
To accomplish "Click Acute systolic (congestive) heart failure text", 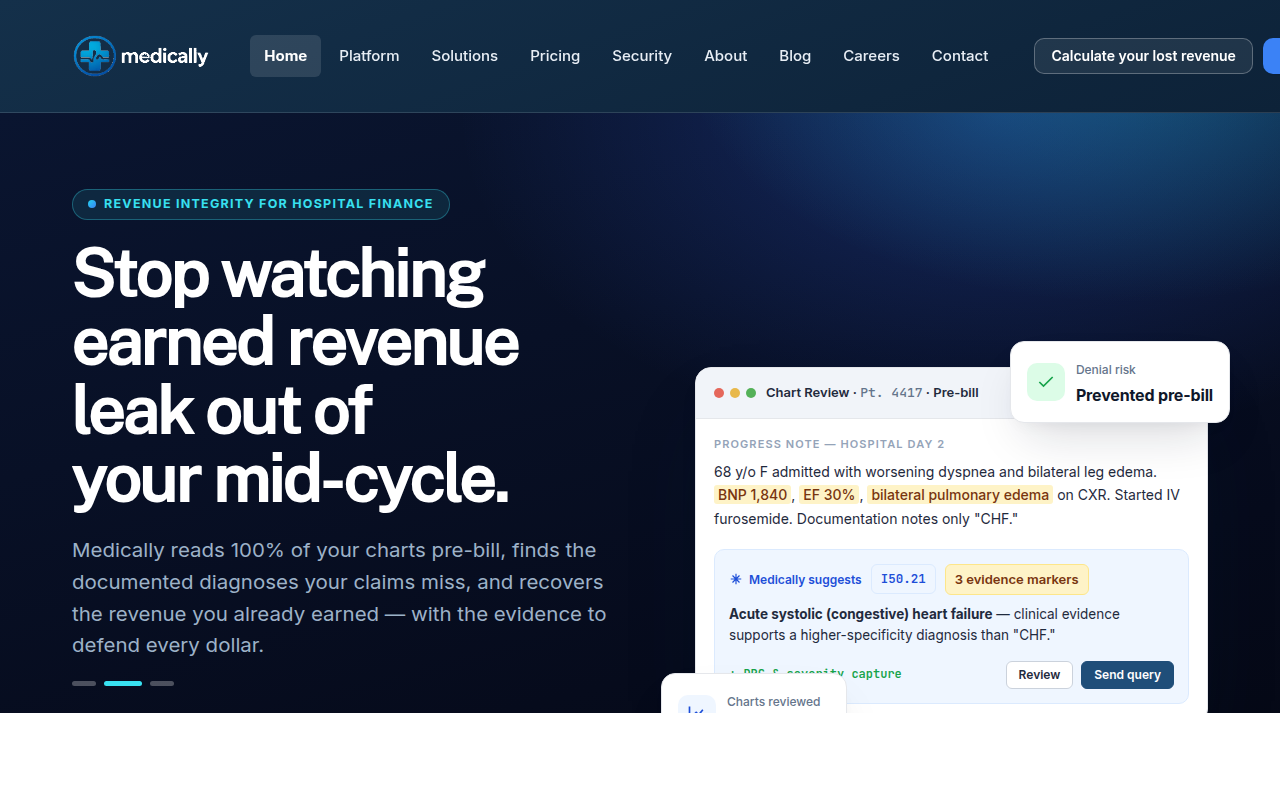I will (x=861, y=614).
